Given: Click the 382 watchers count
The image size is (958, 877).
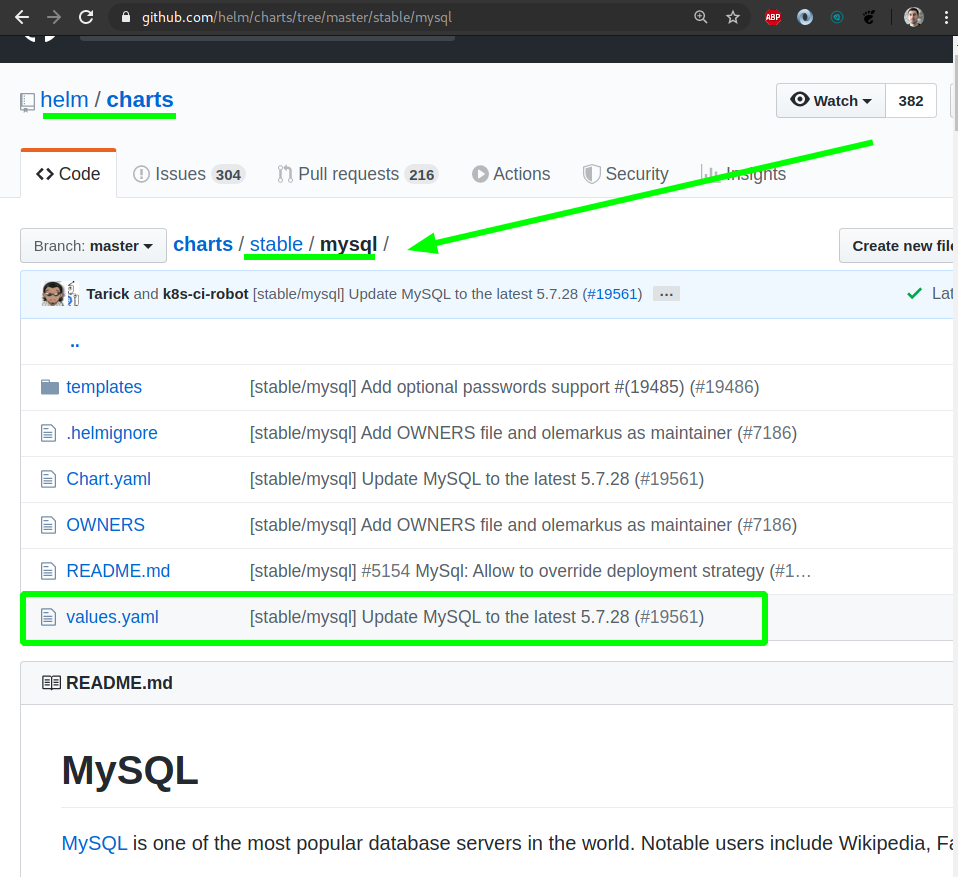Looking at the screenshot, I should tap(910, 101).
